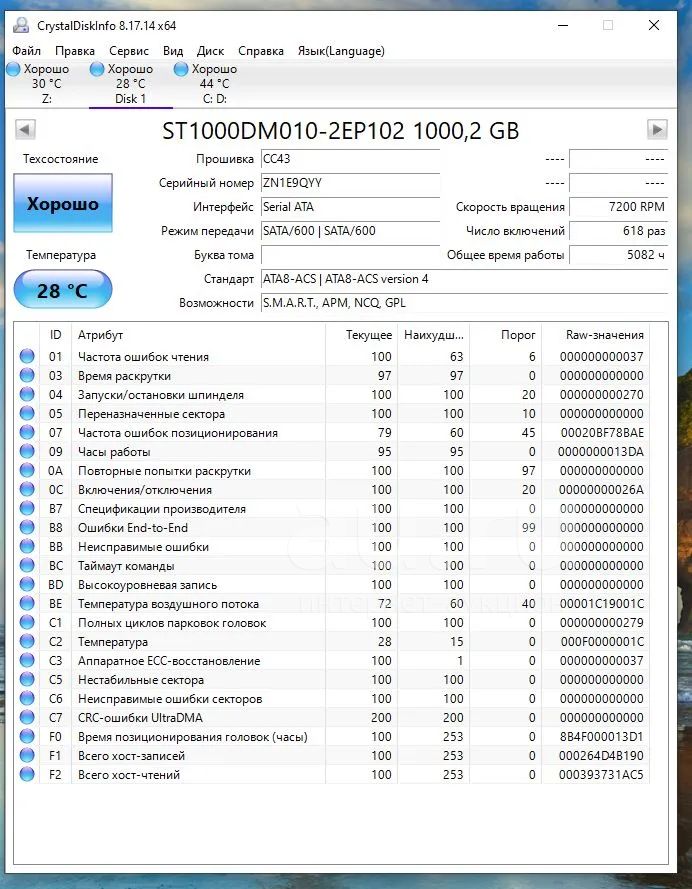The width and height of the screenshot is (692, 889).
Task: Click the status orb for attribute 0A
Action: click(27, 470)
